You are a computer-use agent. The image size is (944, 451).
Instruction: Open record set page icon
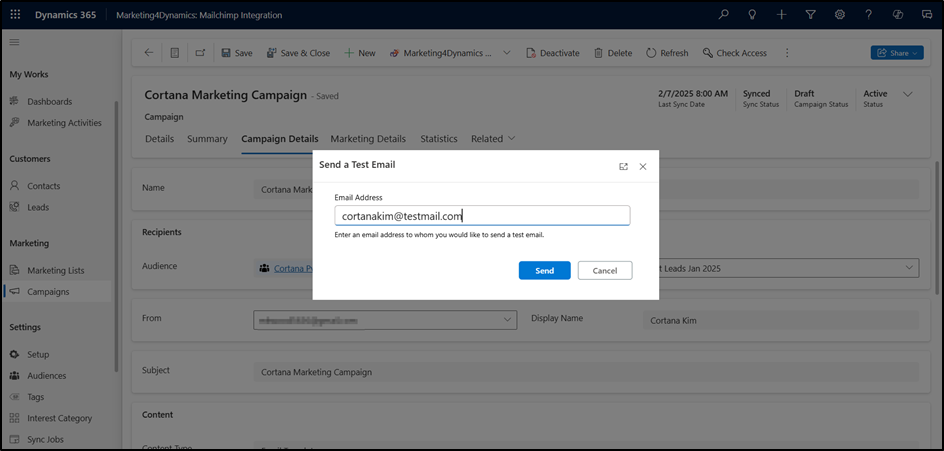(x=175, y=53)
